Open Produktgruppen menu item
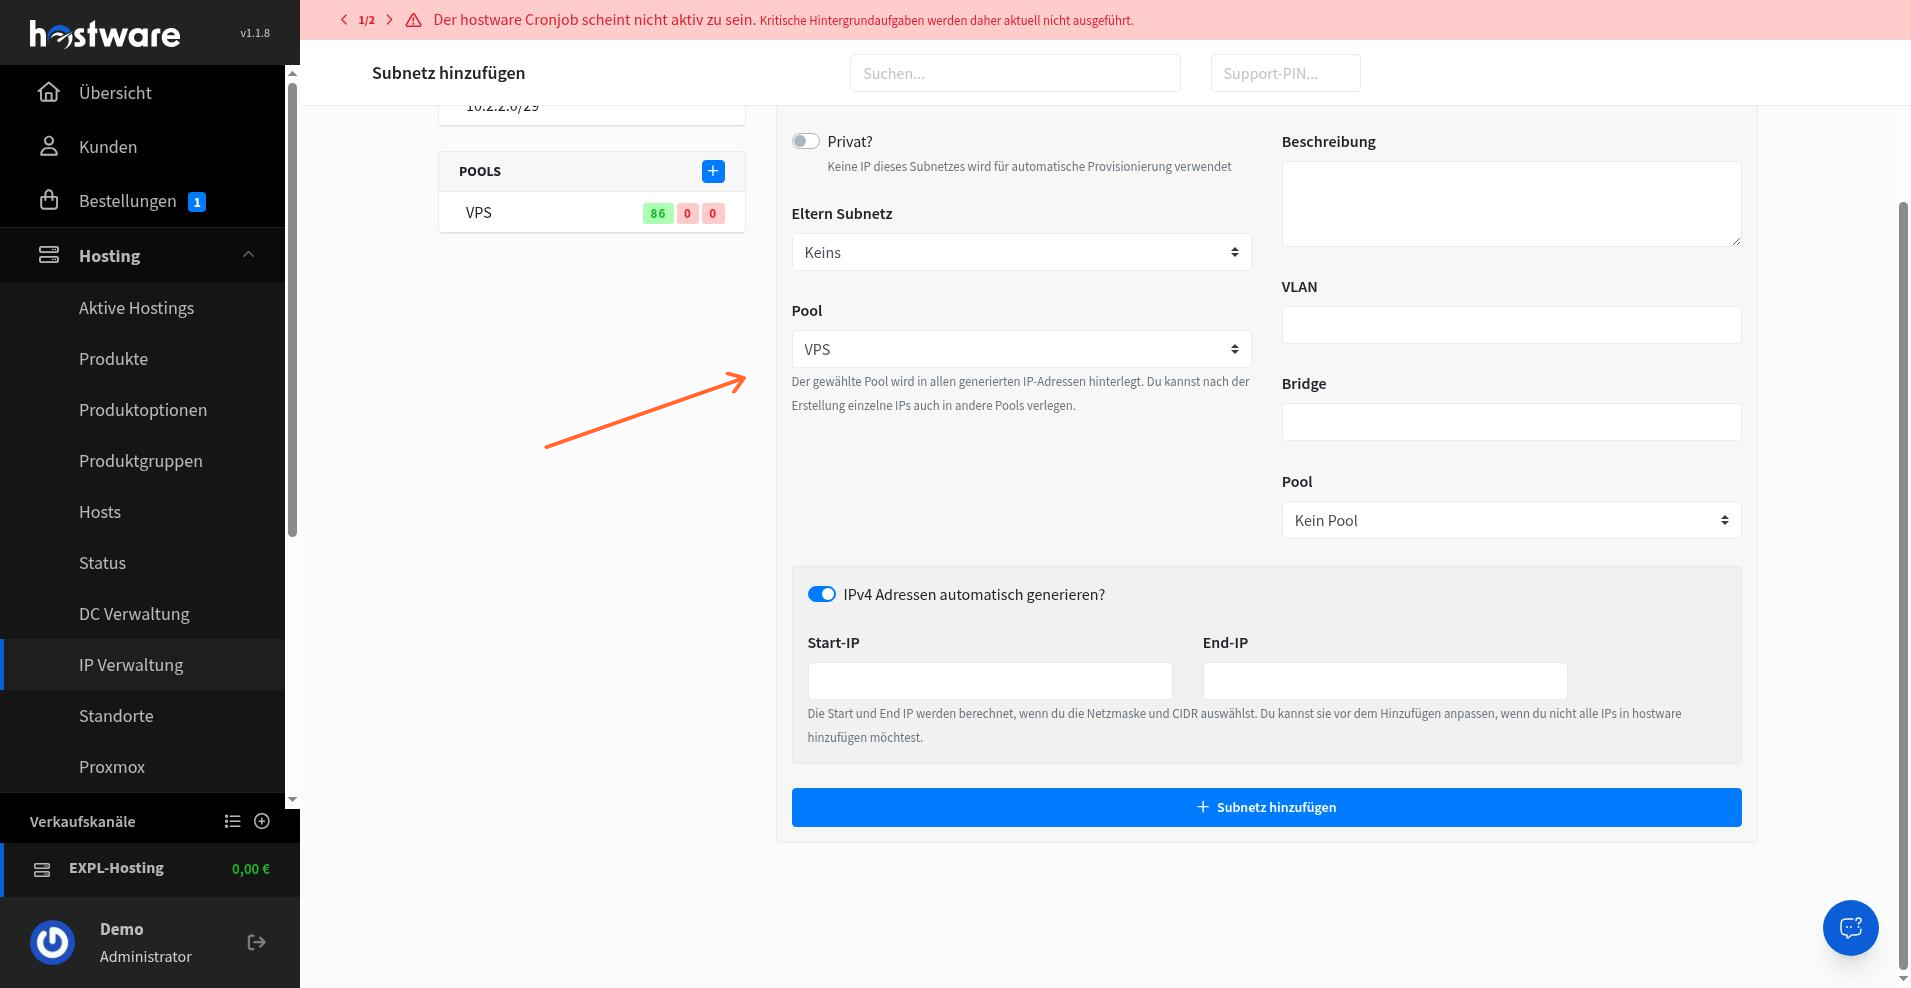Image resolution: width=1911 pixels, height=988 pixels. click(x=141, y=461)
